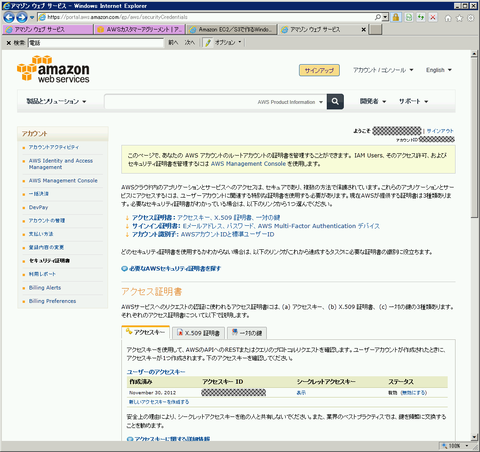Click the page scrollbar down arrow

tap(474, 437)
